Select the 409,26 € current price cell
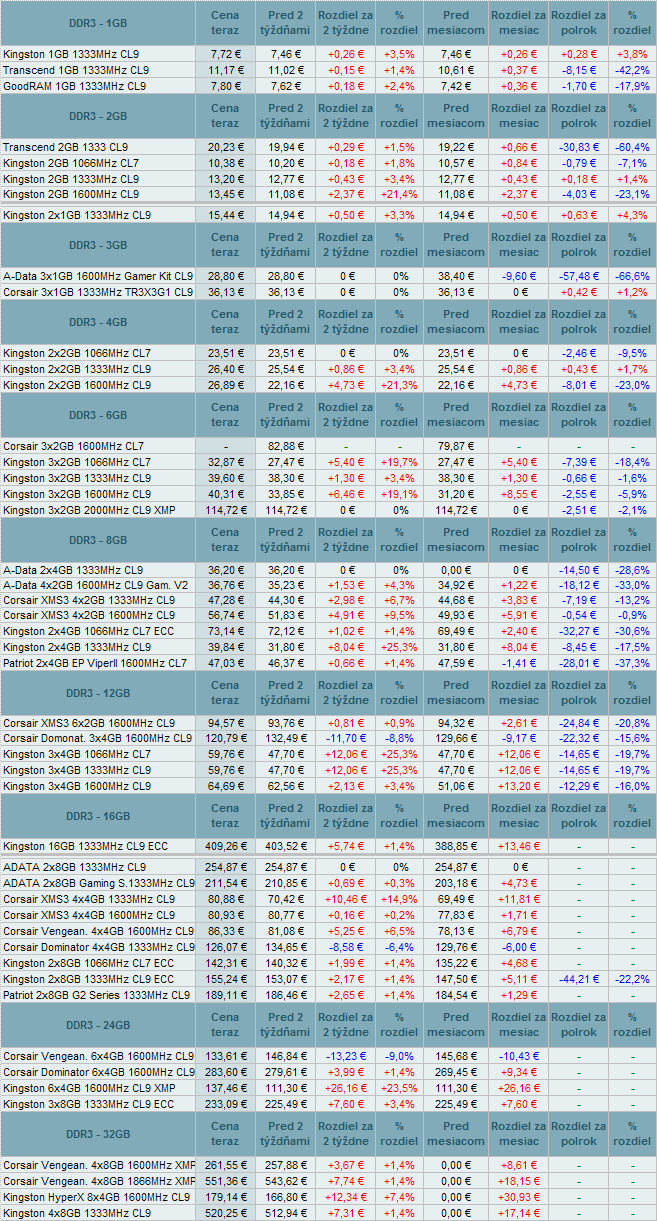The height and width of the screenshot is (1221, 657). (x=225, y=846)
